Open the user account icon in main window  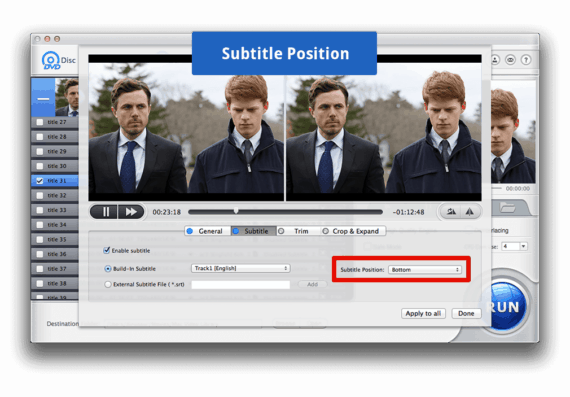click(x=495, y=60)
